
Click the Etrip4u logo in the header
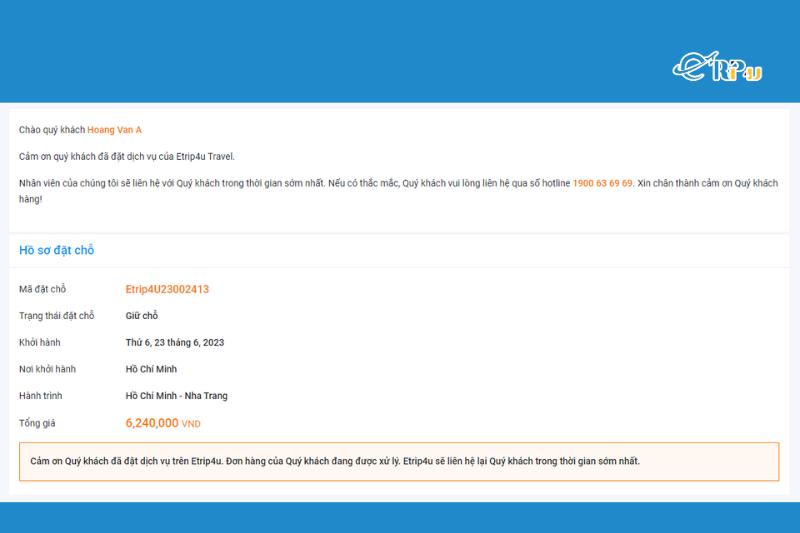pyautogui.click(x=717, y=66)
